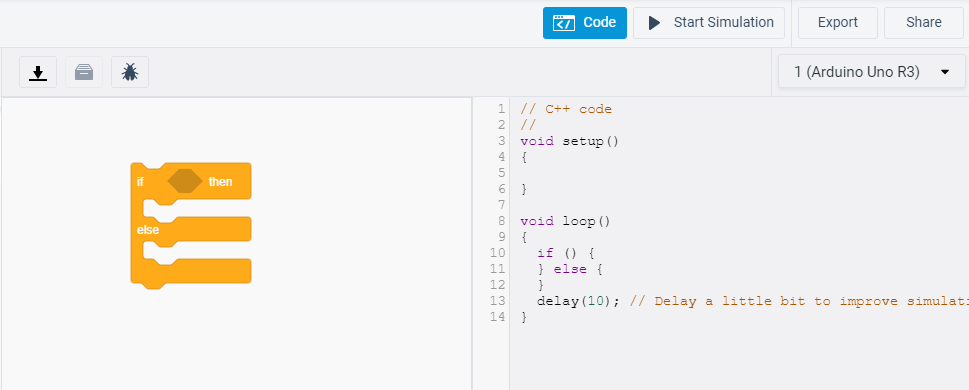The image size is (969, 390).
Task: Click the '} else {' code line
Action: pyautogui.click(x=569, y=269)
